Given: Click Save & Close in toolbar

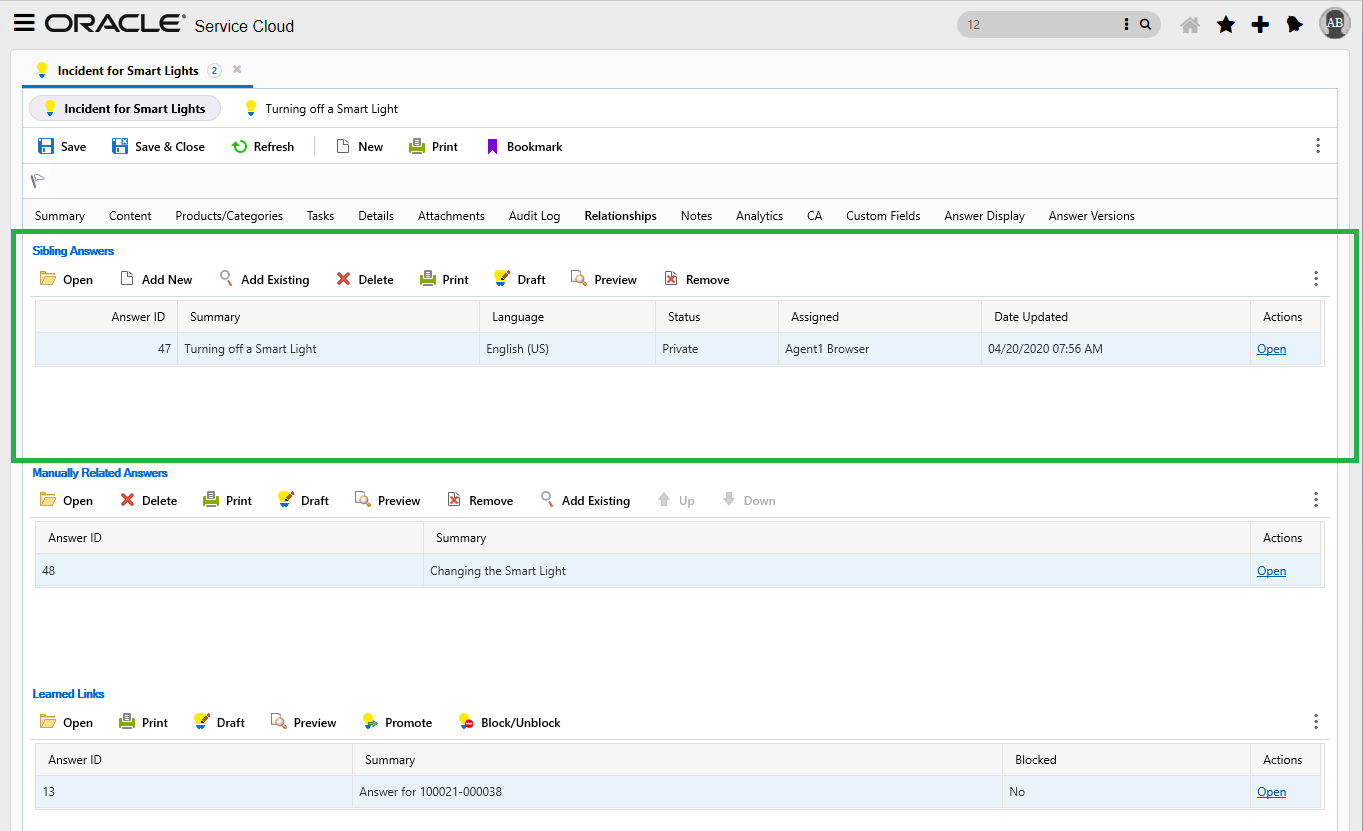Looking at the screenshot, I should pyautogui.click(x=158, y=147).
